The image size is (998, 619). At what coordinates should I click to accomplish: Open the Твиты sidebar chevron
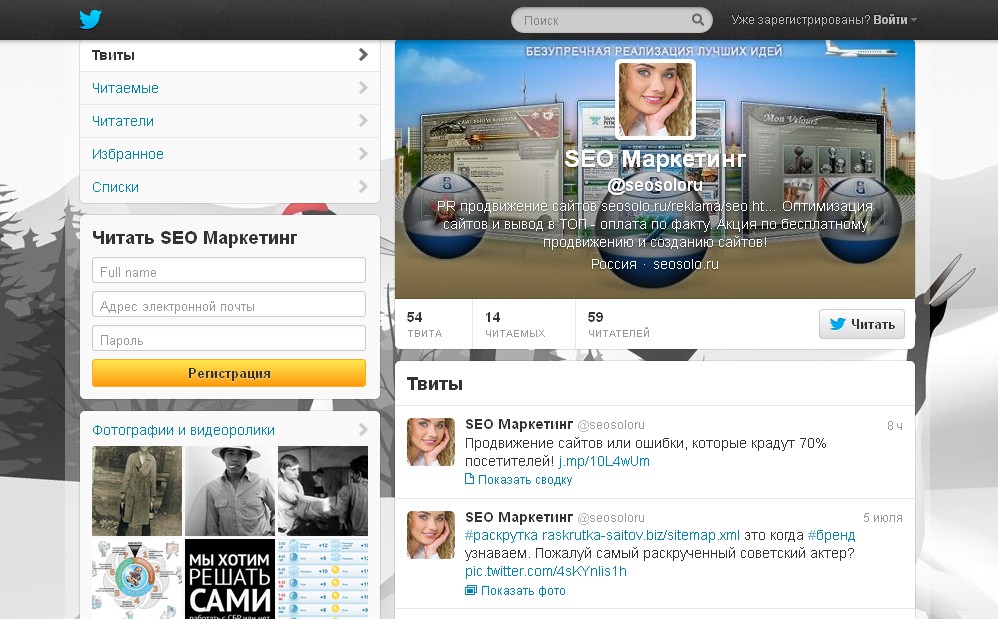(x=363, y=55)
